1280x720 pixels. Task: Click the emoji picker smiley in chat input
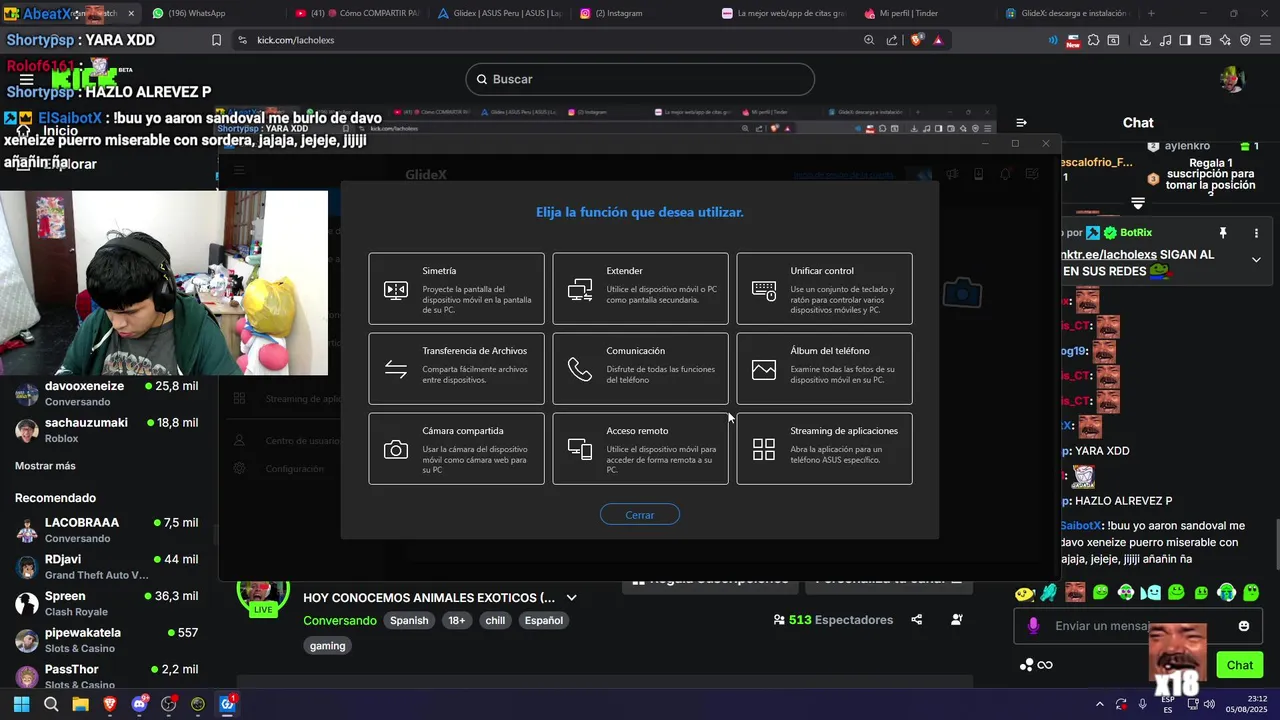click(x=1244, y=626)
